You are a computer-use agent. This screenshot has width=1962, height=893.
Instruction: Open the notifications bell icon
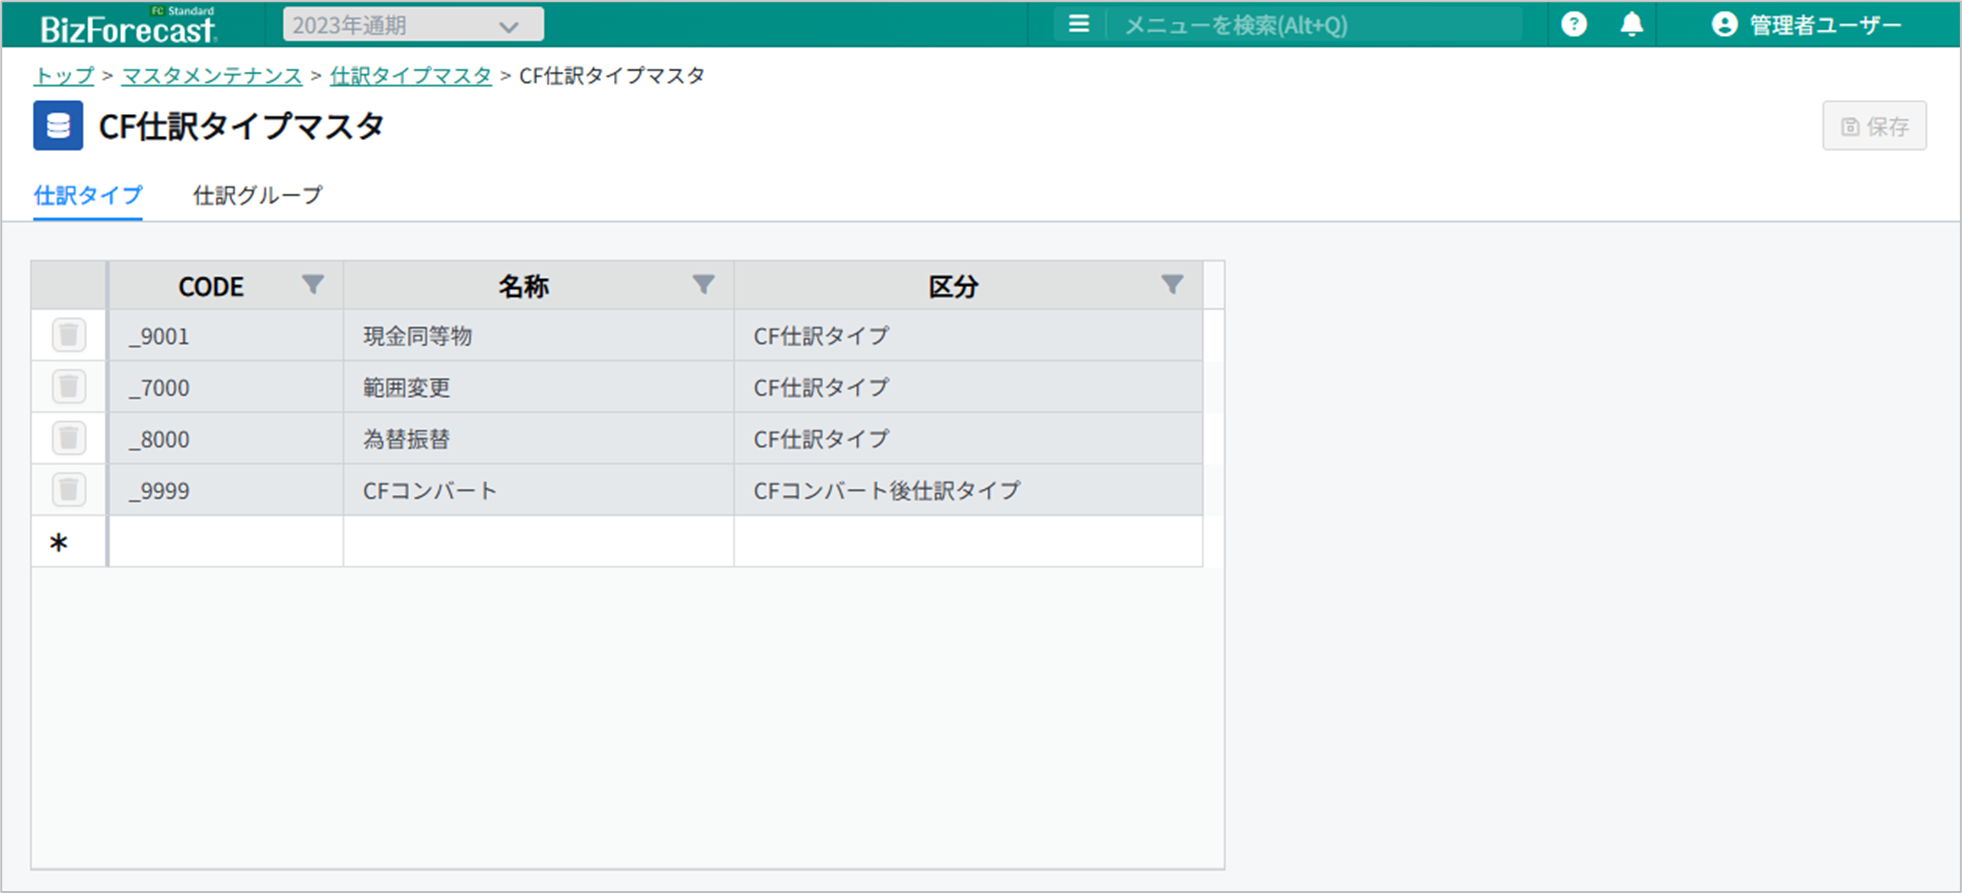click(1631, 24)
